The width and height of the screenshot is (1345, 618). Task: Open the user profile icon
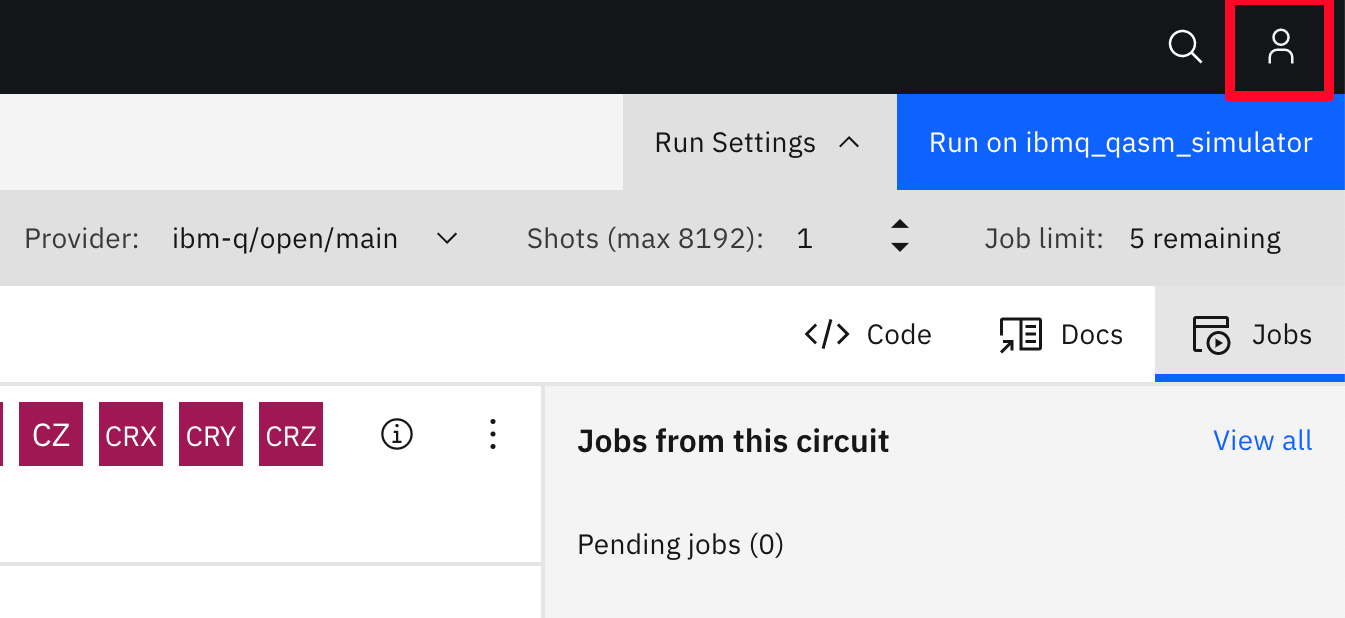click(1280, 47)
